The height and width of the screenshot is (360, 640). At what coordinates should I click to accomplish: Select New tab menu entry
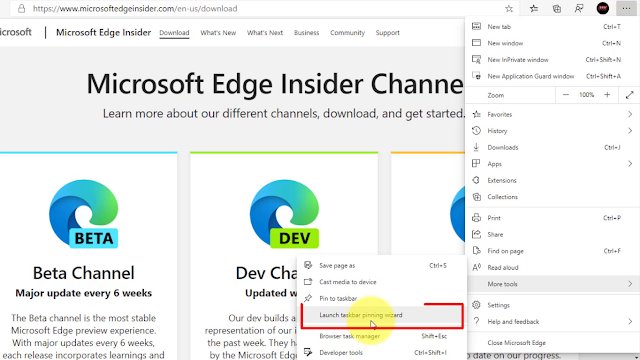(552, 27)
